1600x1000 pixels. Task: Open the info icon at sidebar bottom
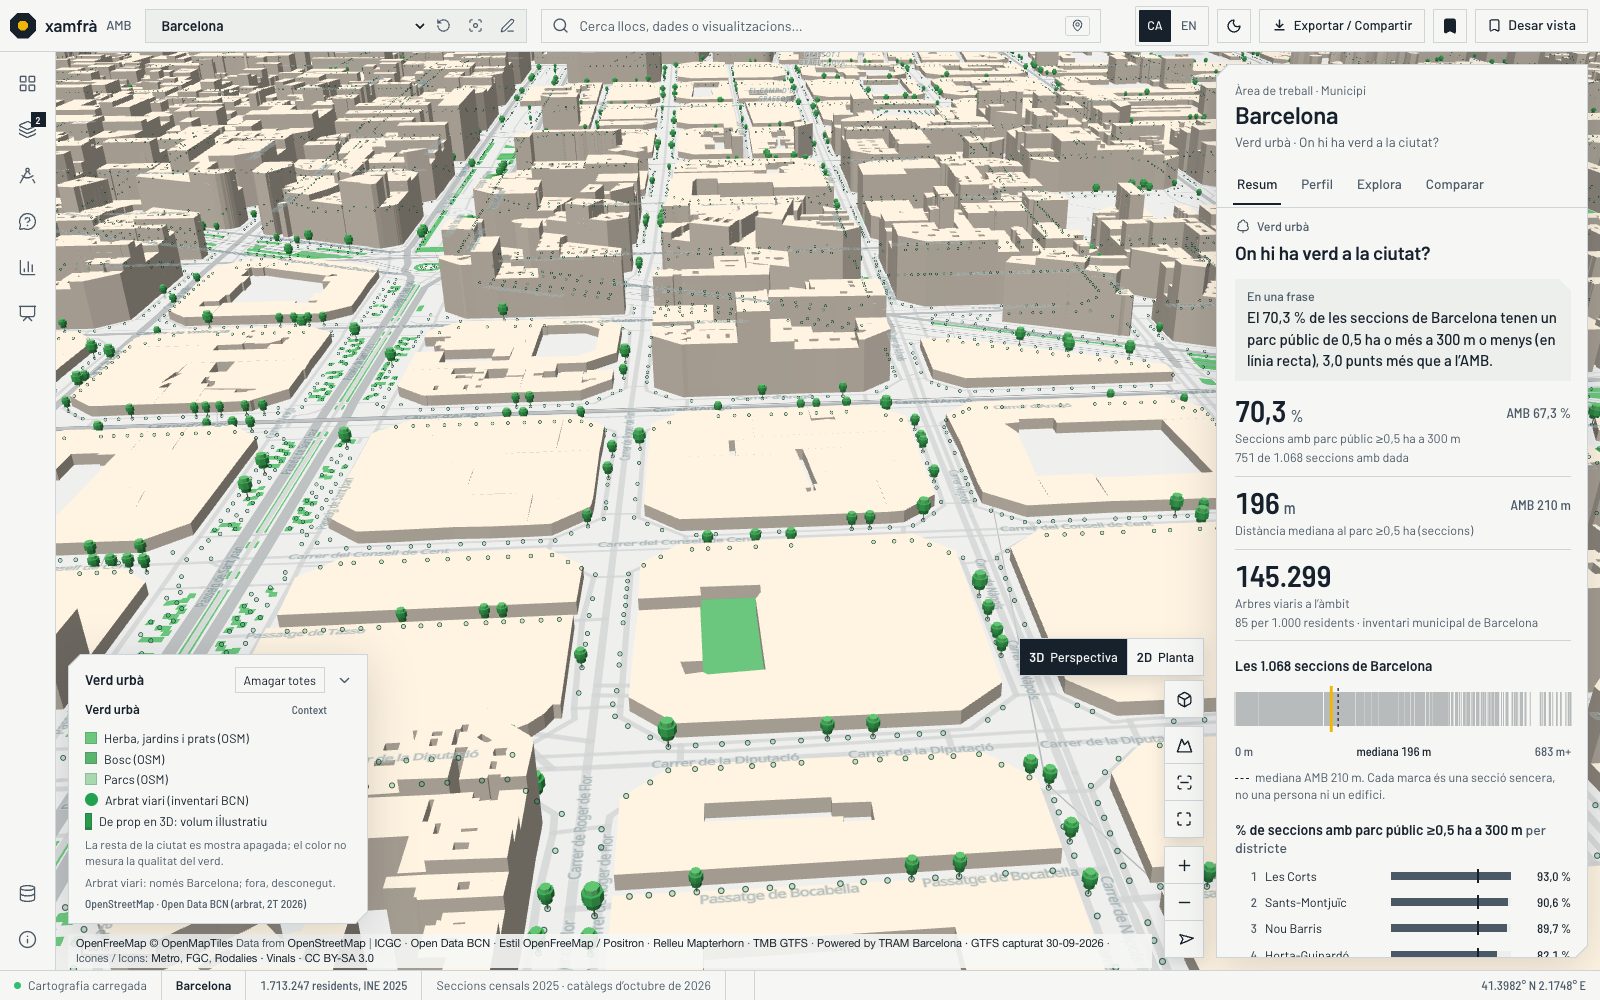pyautogui.click(x=27, y=939)
